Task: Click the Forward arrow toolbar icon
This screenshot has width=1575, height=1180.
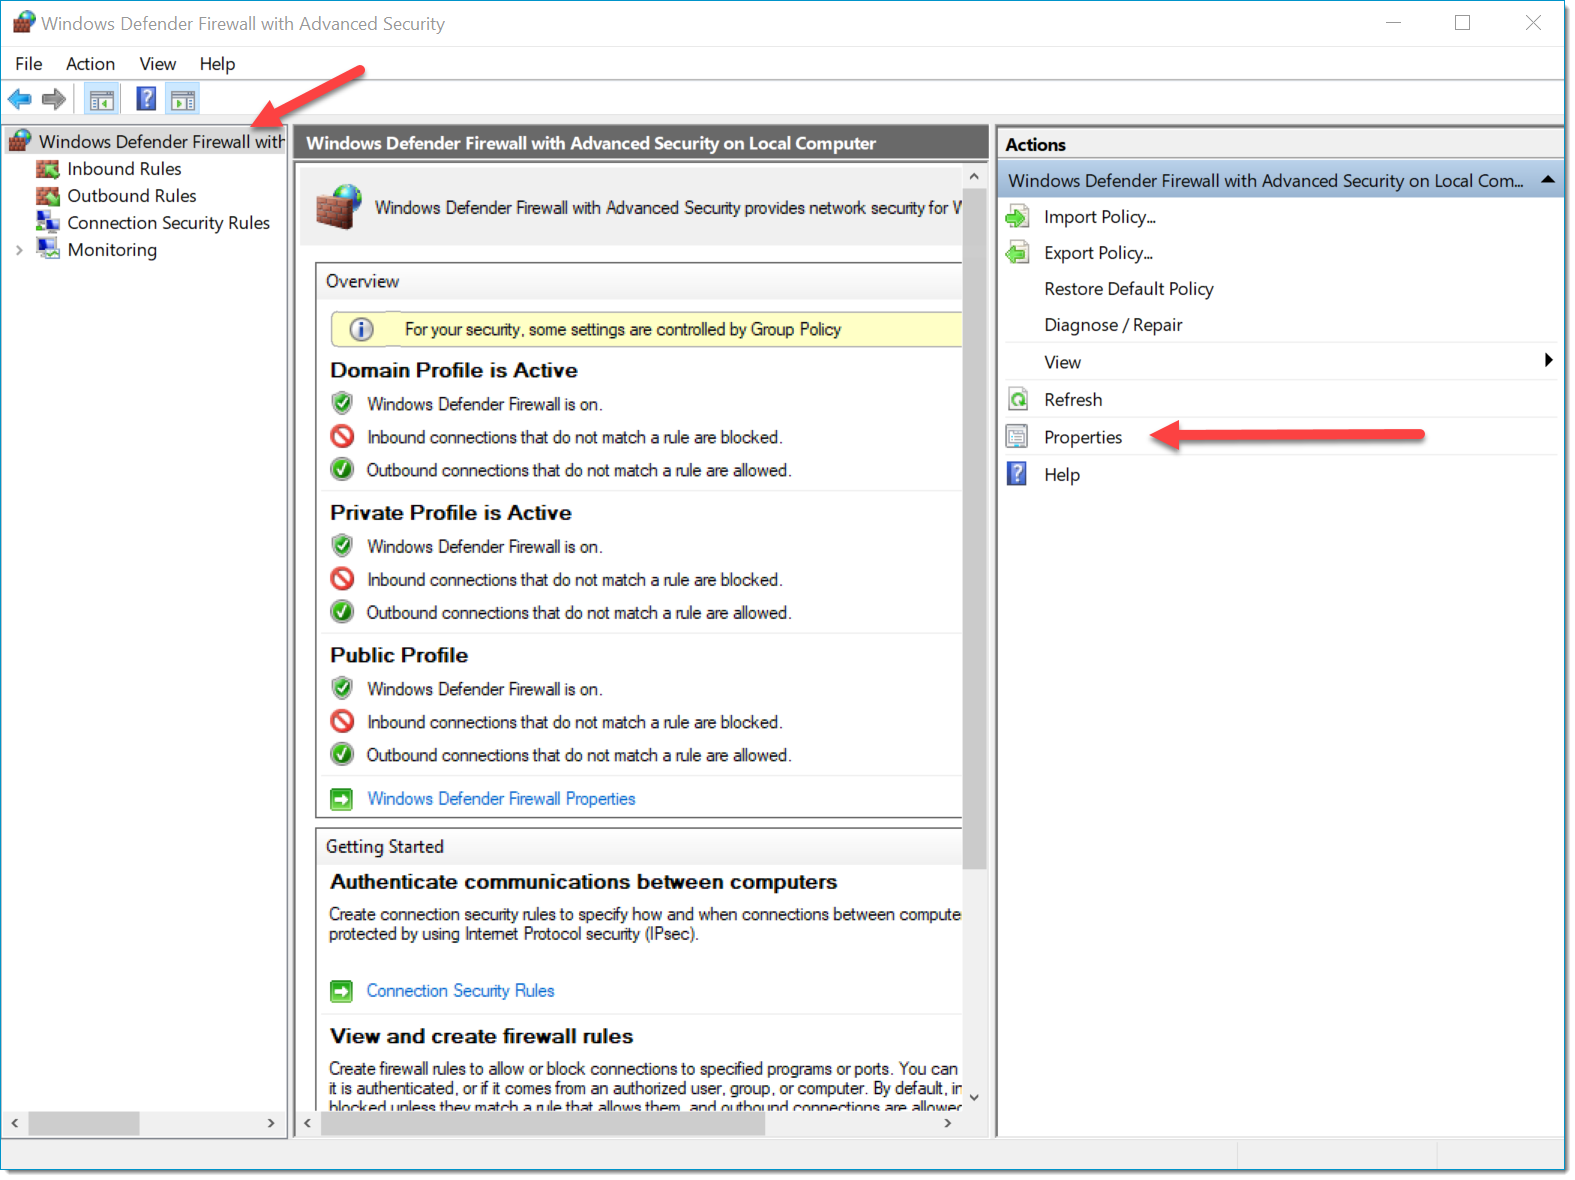Action: click(54, 99)
